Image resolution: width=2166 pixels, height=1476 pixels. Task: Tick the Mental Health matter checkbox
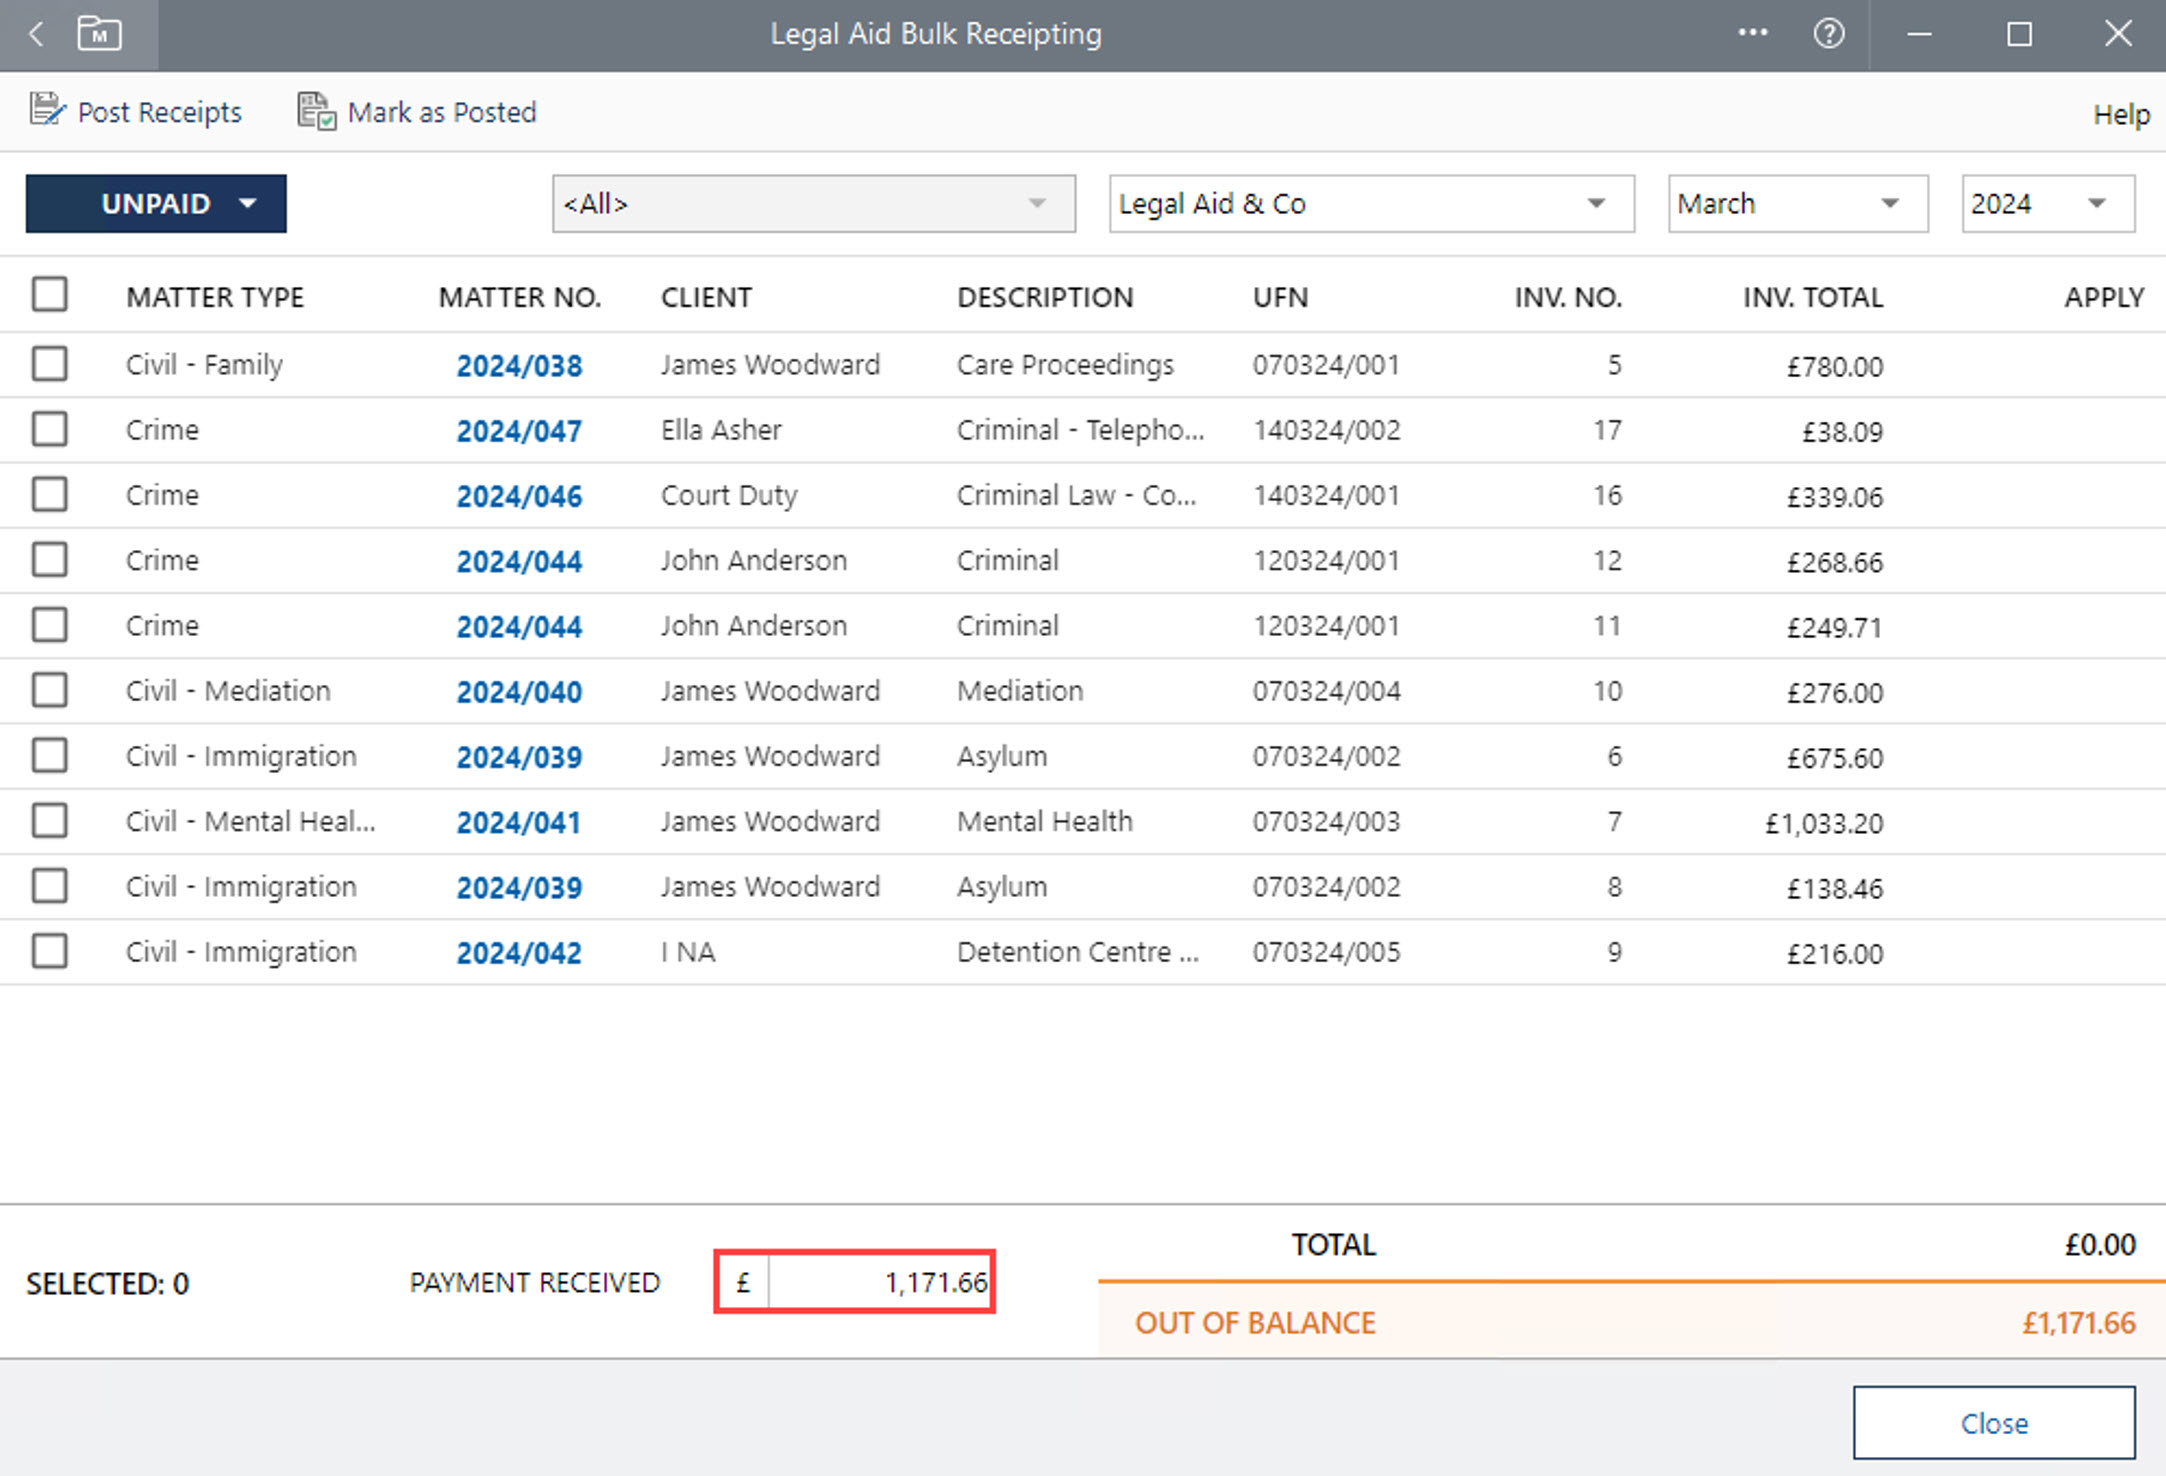point(49,821)
